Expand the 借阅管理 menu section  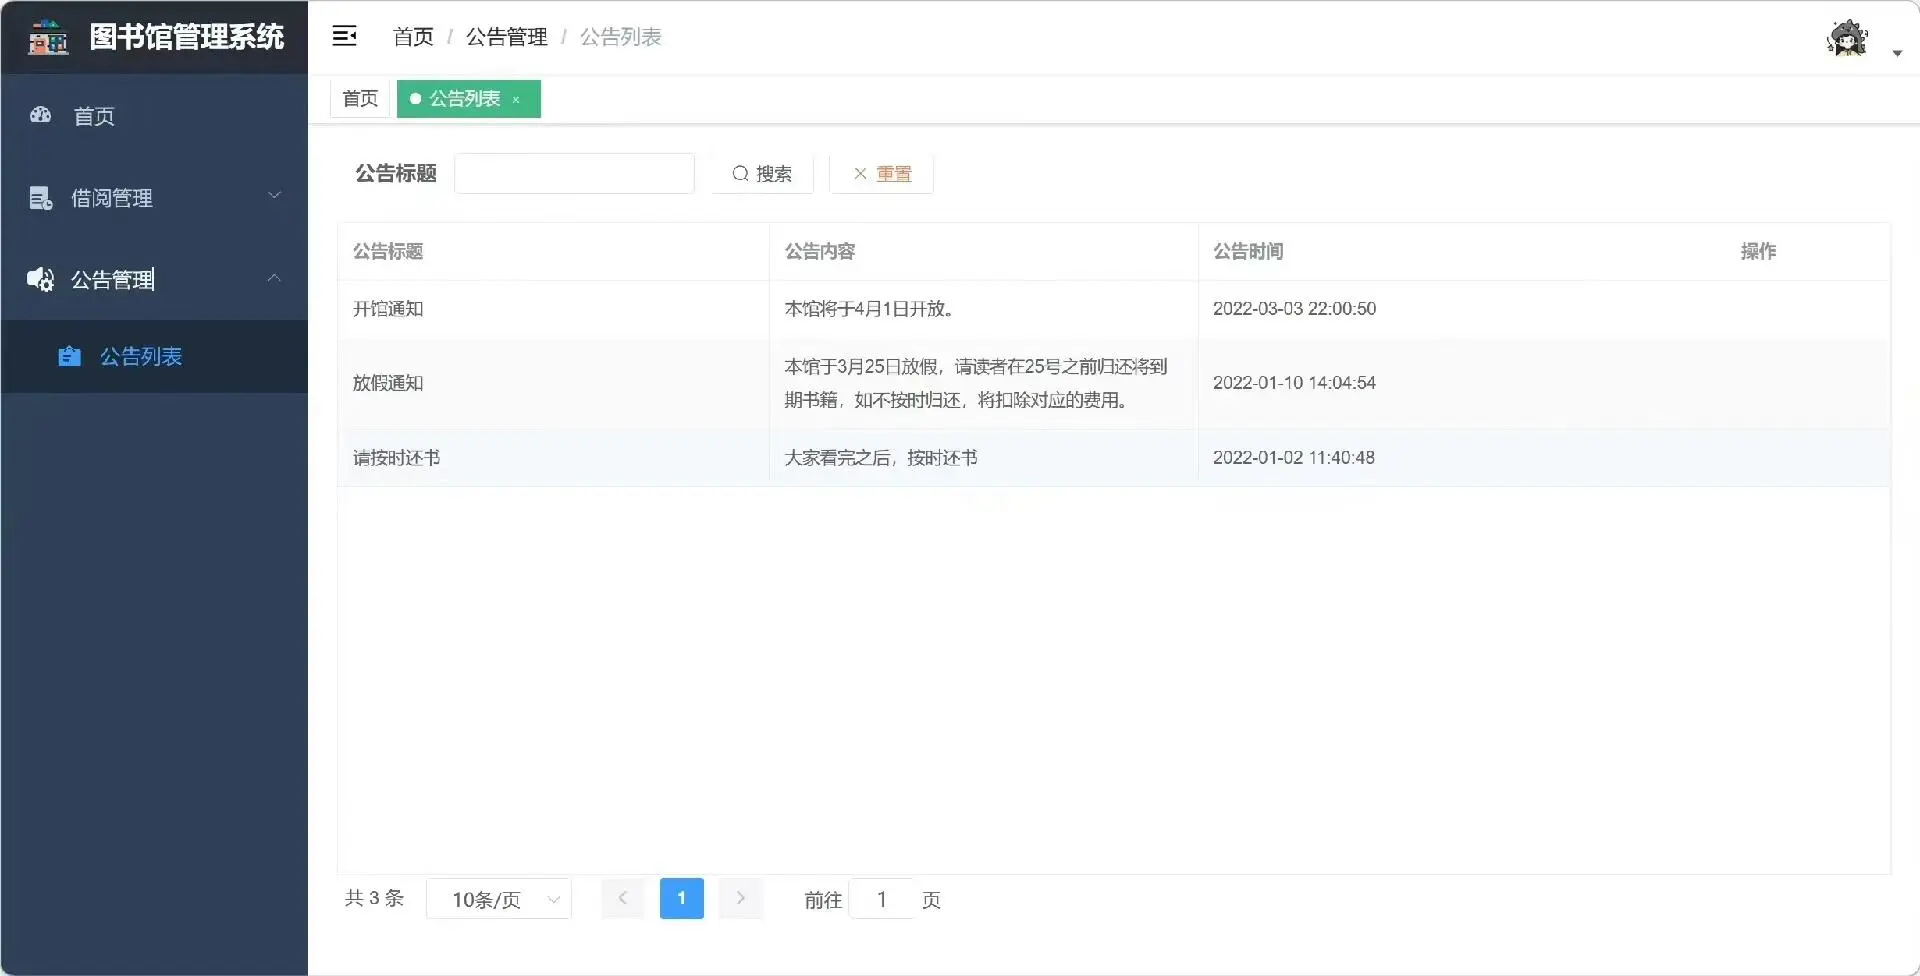click(x=275, y=196)
